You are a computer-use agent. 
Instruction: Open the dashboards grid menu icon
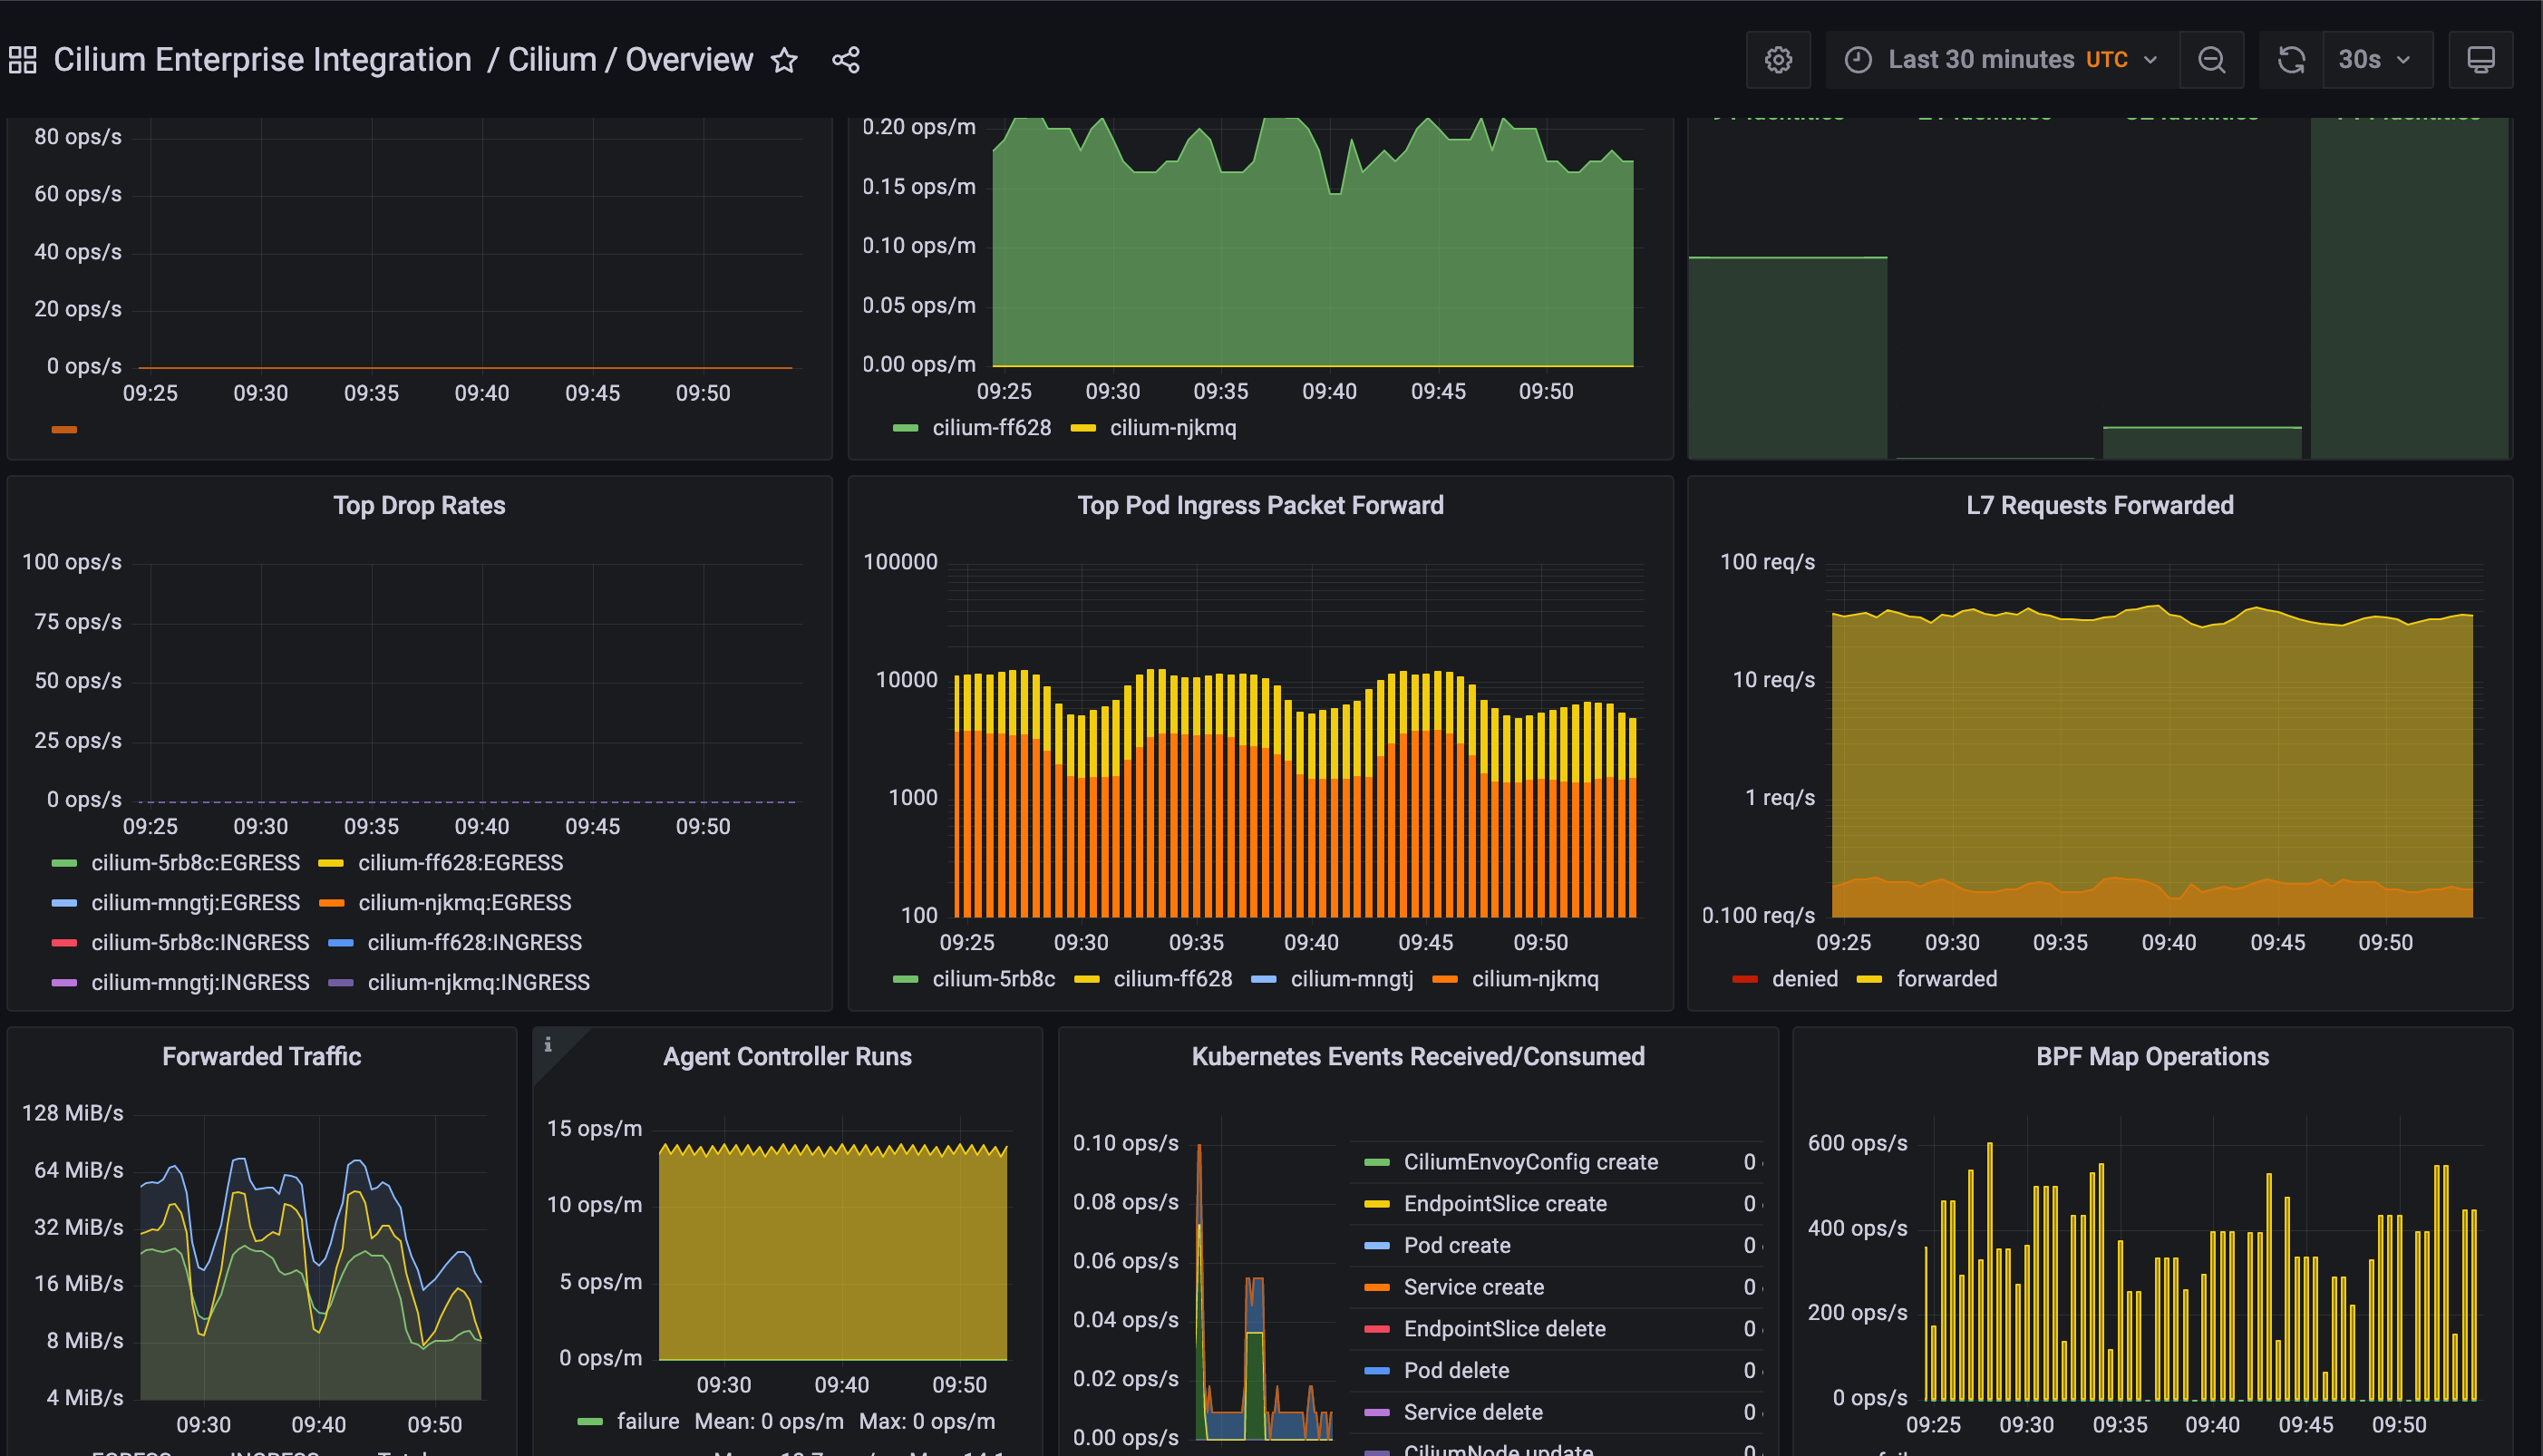click(22, 60)
